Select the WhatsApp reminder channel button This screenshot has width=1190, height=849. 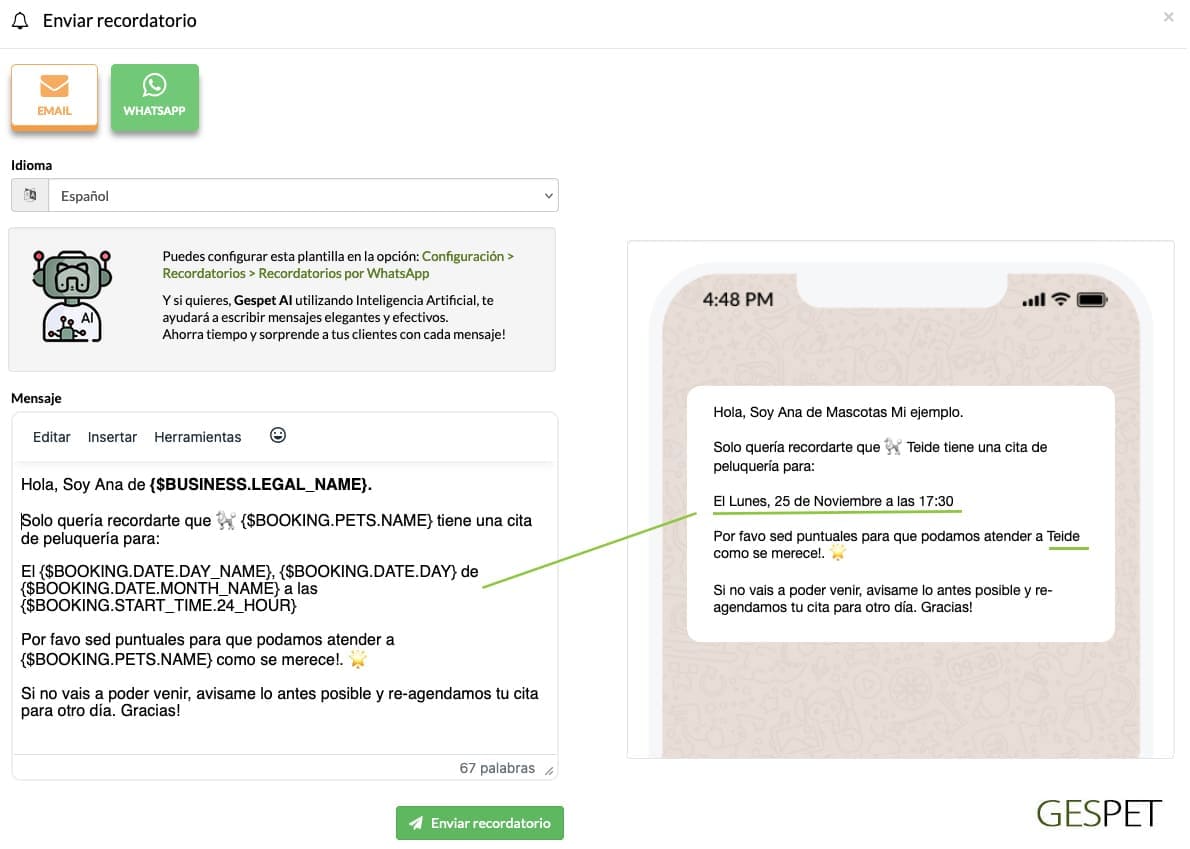click(x=155, y=97)
